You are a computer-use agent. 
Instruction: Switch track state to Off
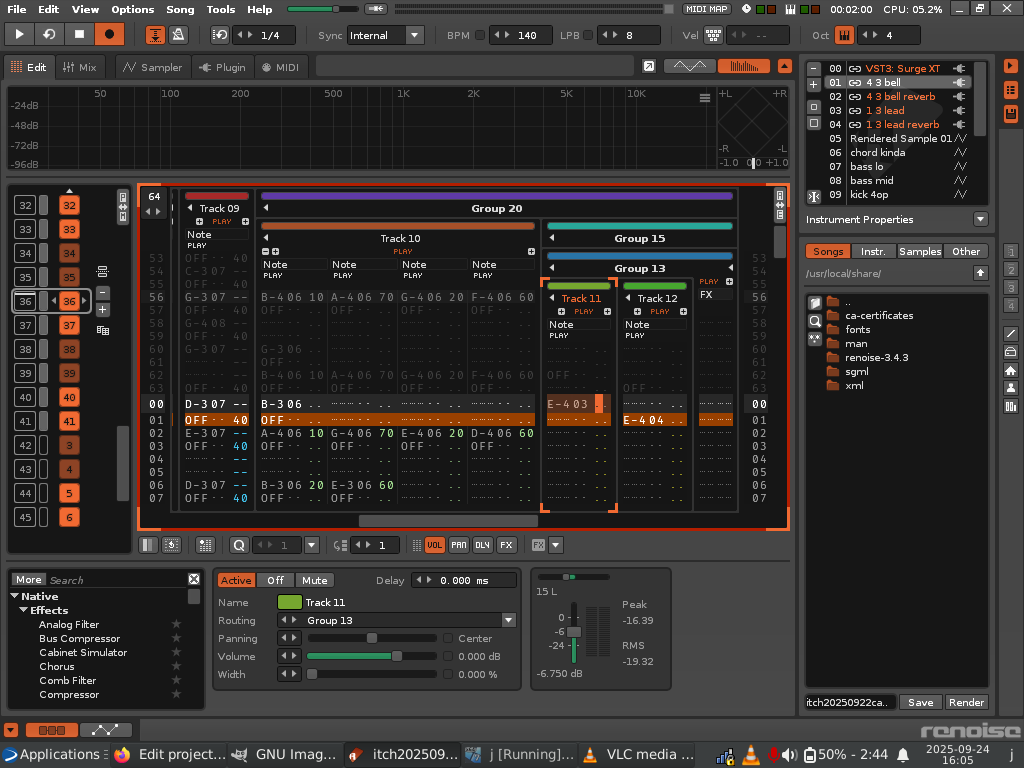click(275, 580)
